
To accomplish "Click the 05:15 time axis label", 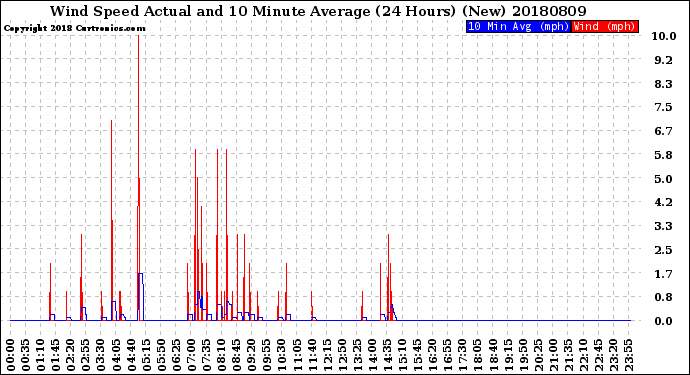I will pyautogui.click(x=146, y=355).
